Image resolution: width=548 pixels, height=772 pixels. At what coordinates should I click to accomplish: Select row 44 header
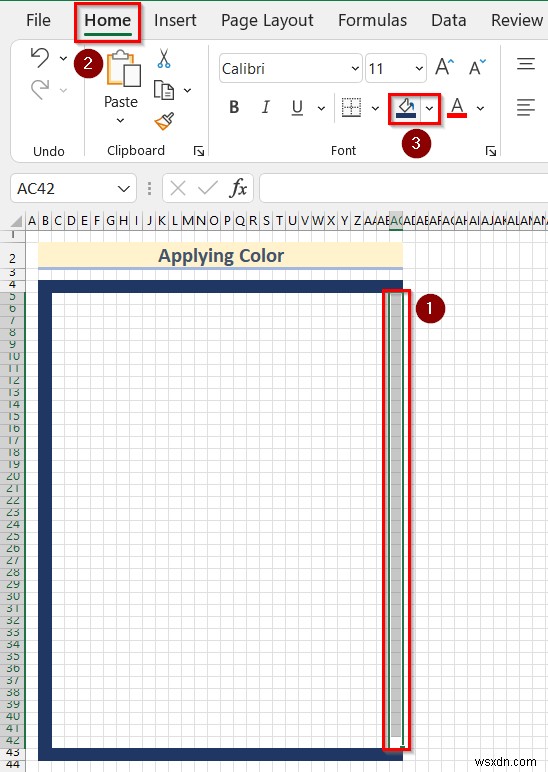coord(12,765)
